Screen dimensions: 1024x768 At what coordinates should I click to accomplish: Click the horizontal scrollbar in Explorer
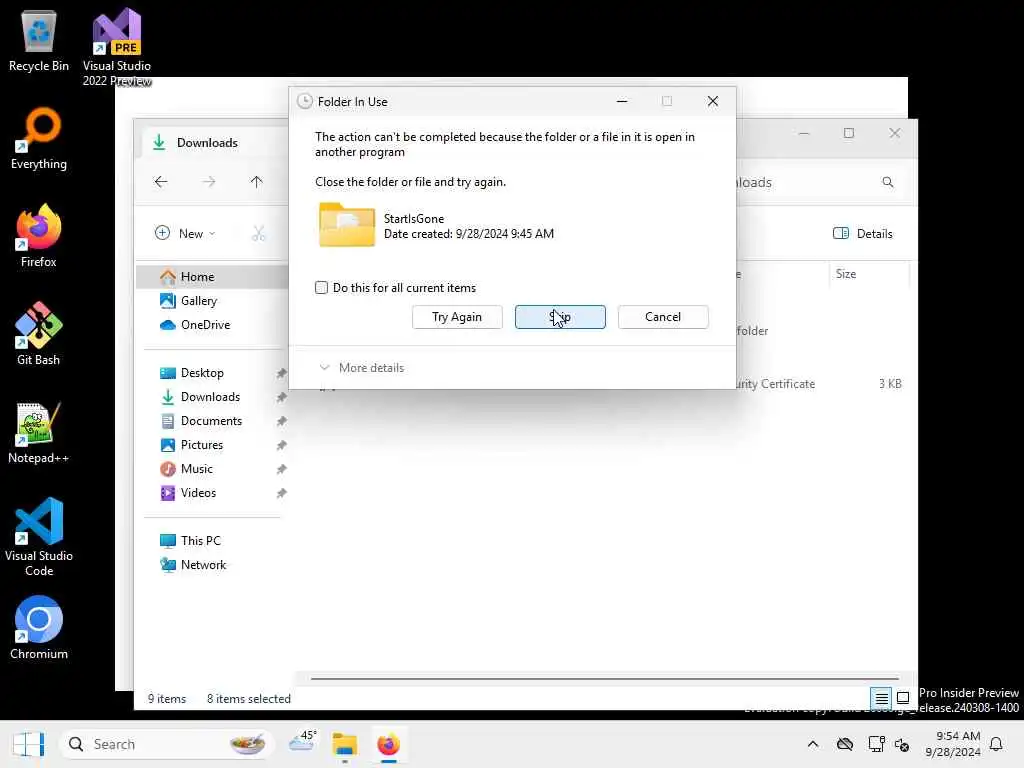[604, 679]
